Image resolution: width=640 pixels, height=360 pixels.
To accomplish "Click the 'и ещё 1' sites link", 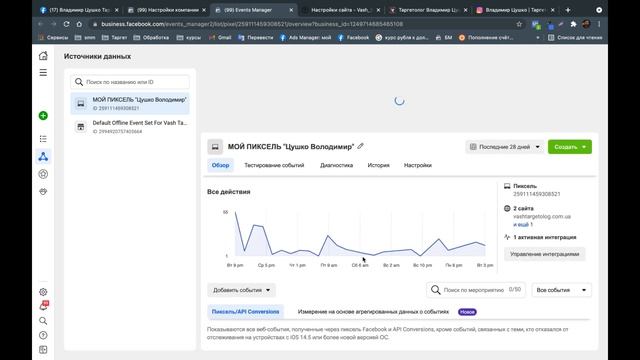I will [x=523, y=224].
